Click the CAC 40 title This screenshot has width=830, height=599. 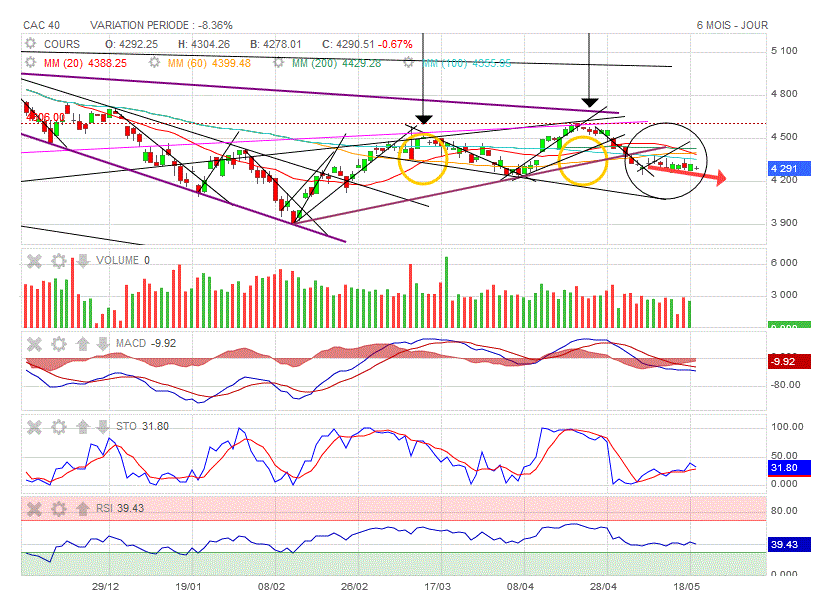tap(41, 25)
